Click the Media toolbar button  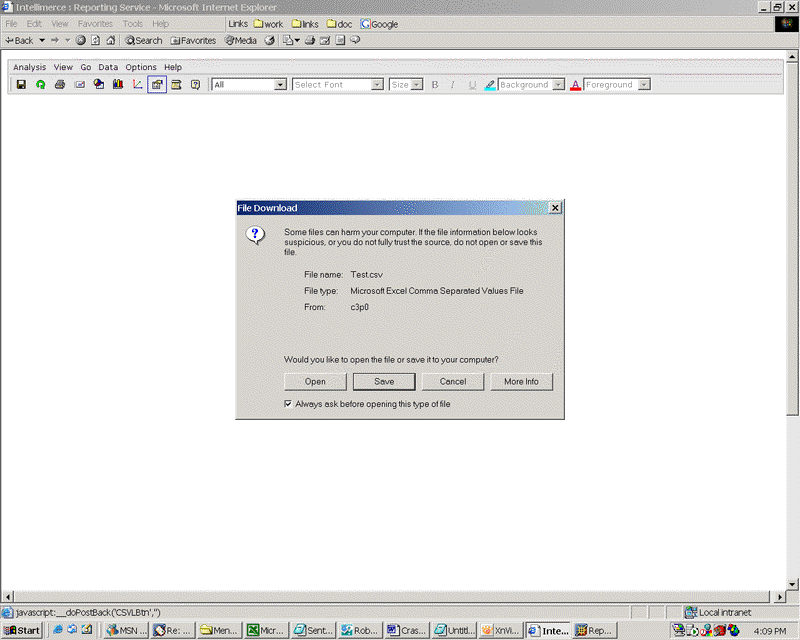(241, 40)
